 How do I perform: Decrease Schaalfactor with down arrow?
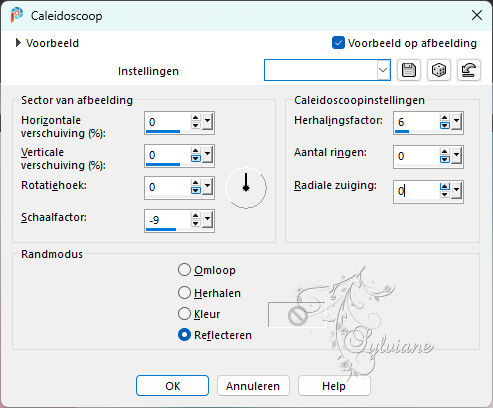click(195, 224)
